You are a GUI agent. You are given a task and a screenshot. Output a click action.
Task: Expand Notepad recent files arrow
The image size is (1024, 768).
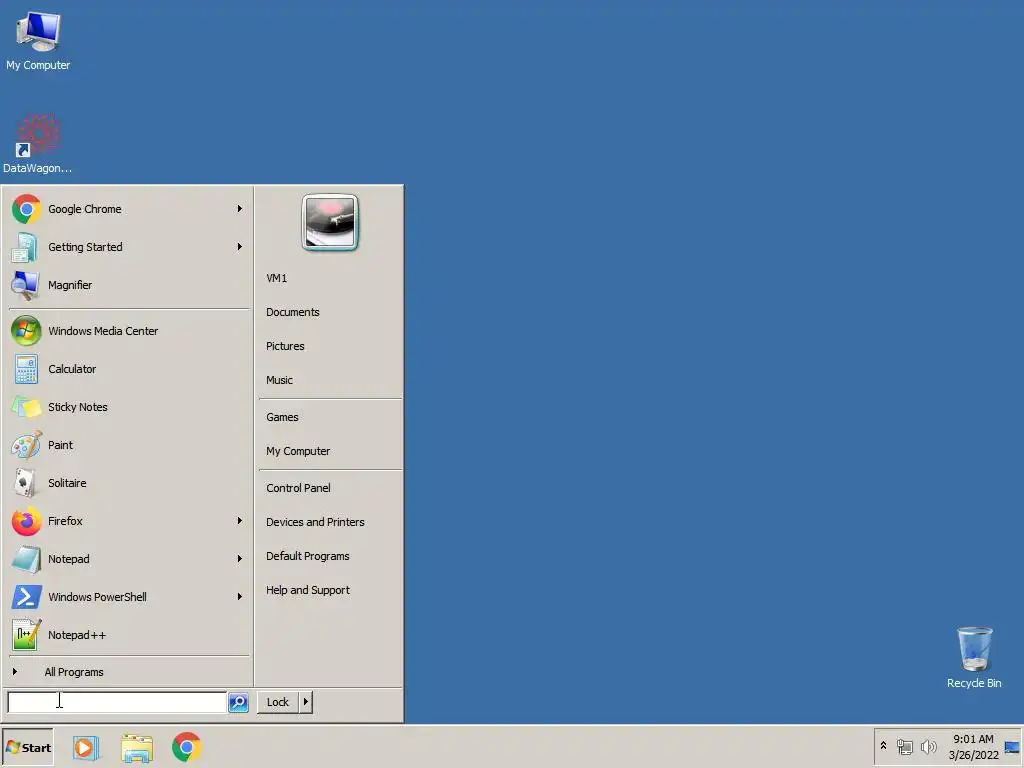pos(240,559)
